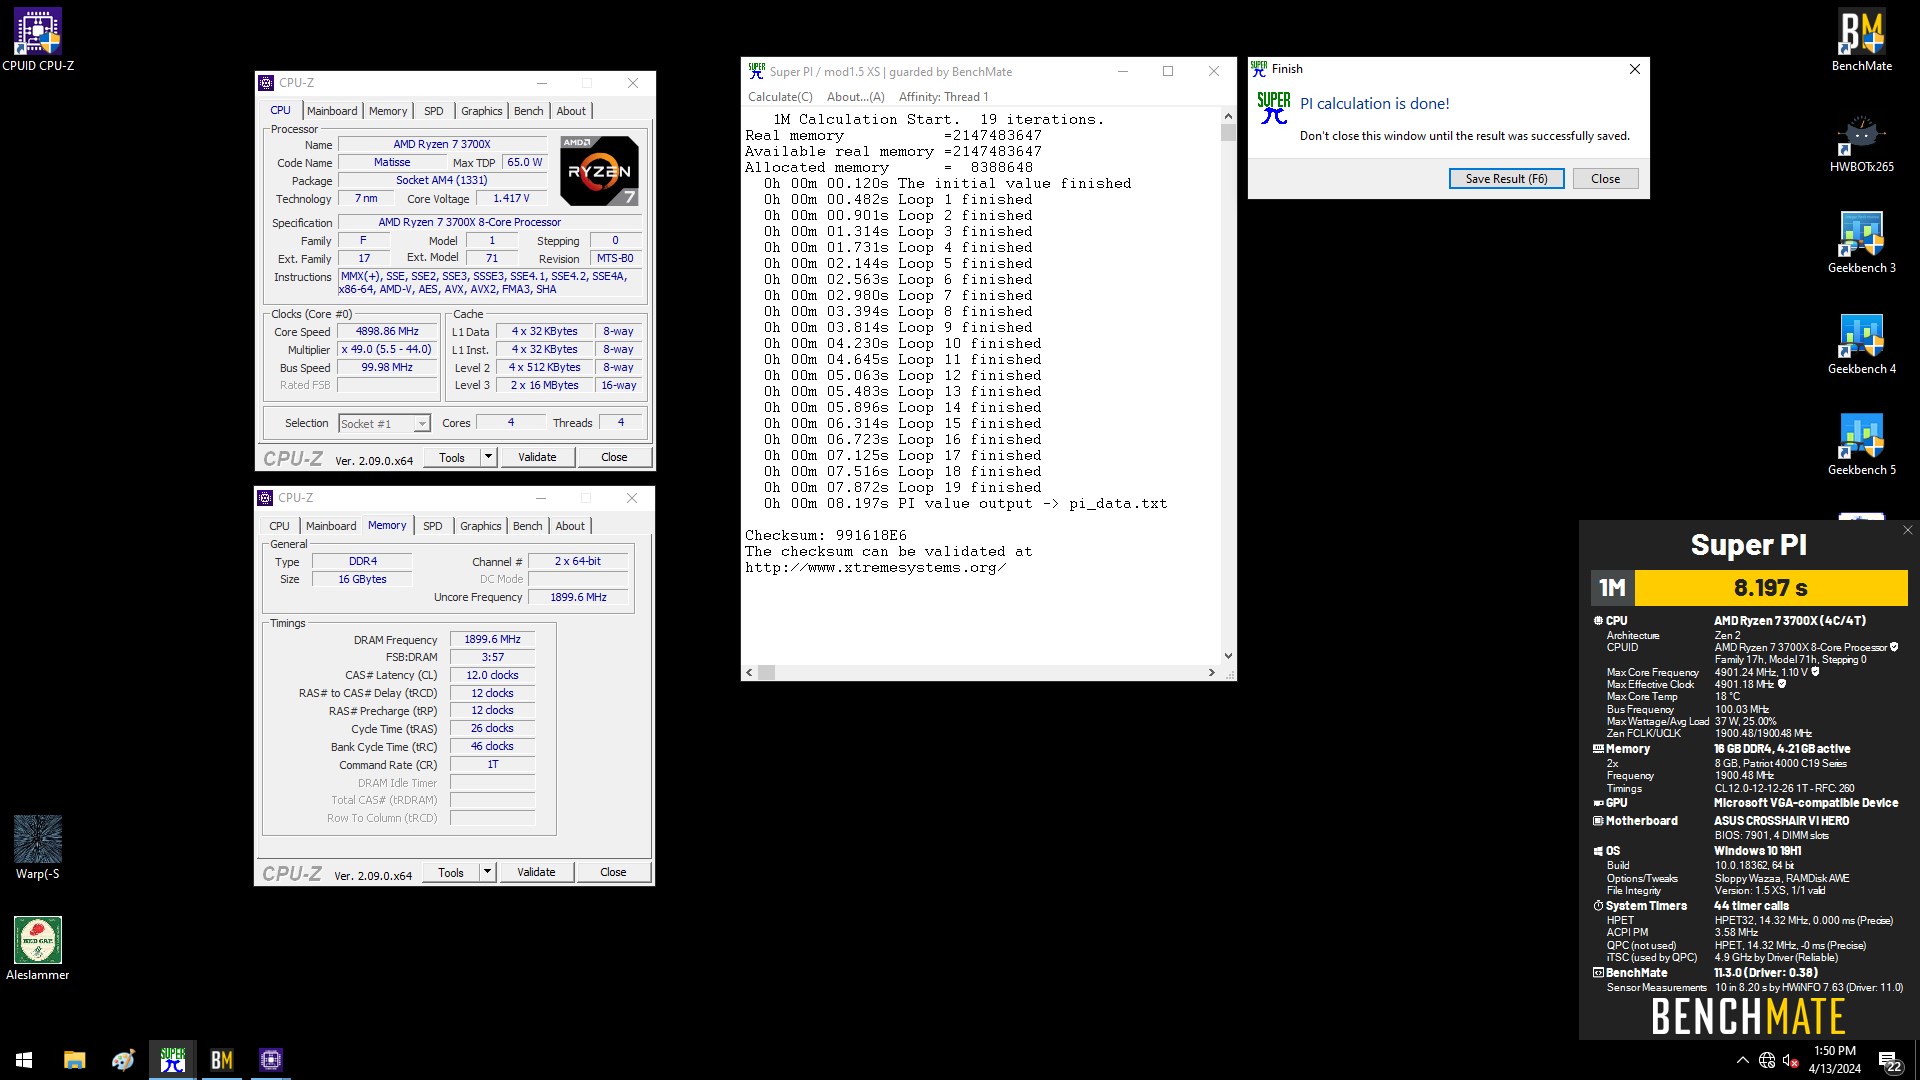Click Tools button in top CPU-Z window
Screen dimensions: 1920x1080
(x=451, y=457)
